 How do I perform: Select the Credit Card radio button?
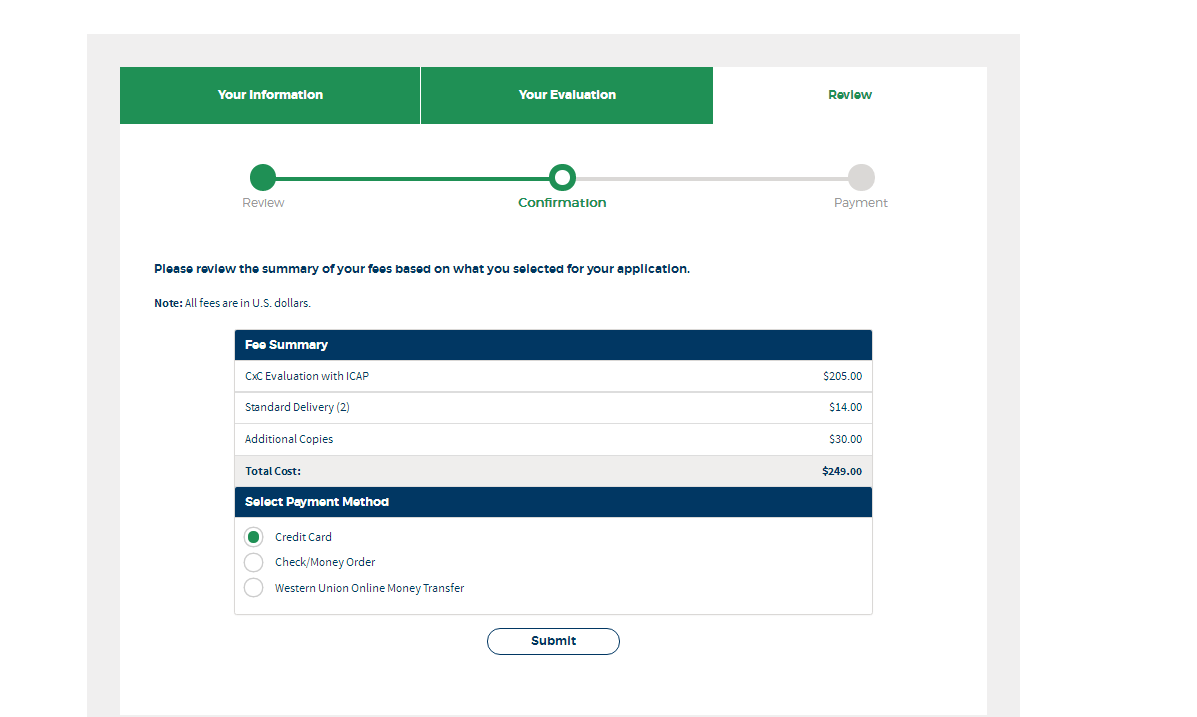coord(253,537)
